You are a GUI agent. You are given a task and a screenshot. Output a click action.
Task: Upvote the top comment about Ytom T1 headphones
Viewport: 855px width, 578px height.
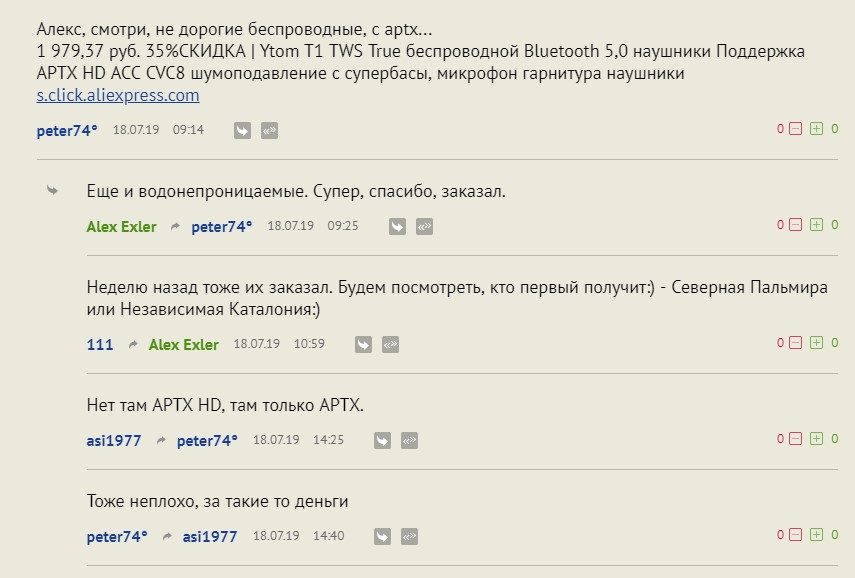point(816,129)
